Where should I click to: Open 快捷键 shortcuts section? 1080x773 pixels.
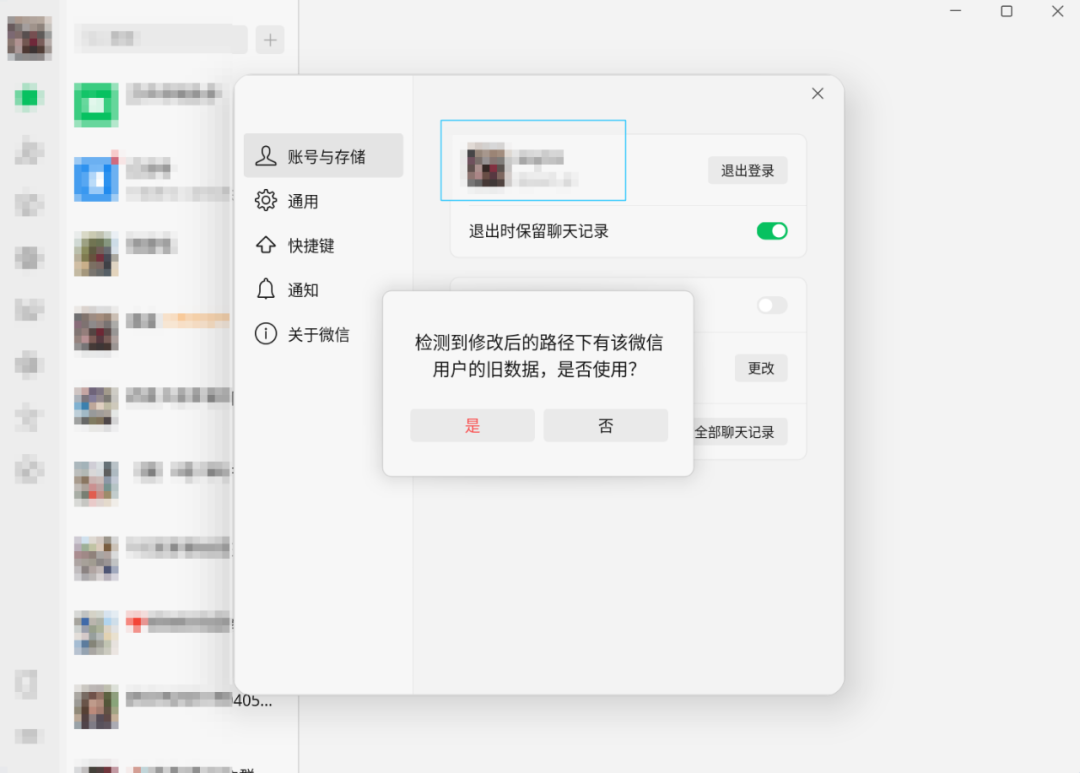(323, 245)
